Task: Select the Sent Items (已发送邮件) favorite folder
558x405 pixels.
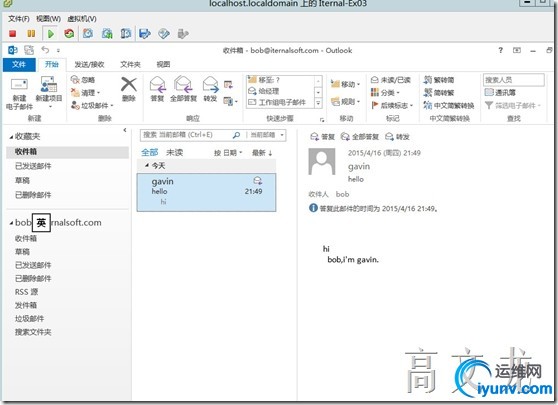Action: point(33,166)
